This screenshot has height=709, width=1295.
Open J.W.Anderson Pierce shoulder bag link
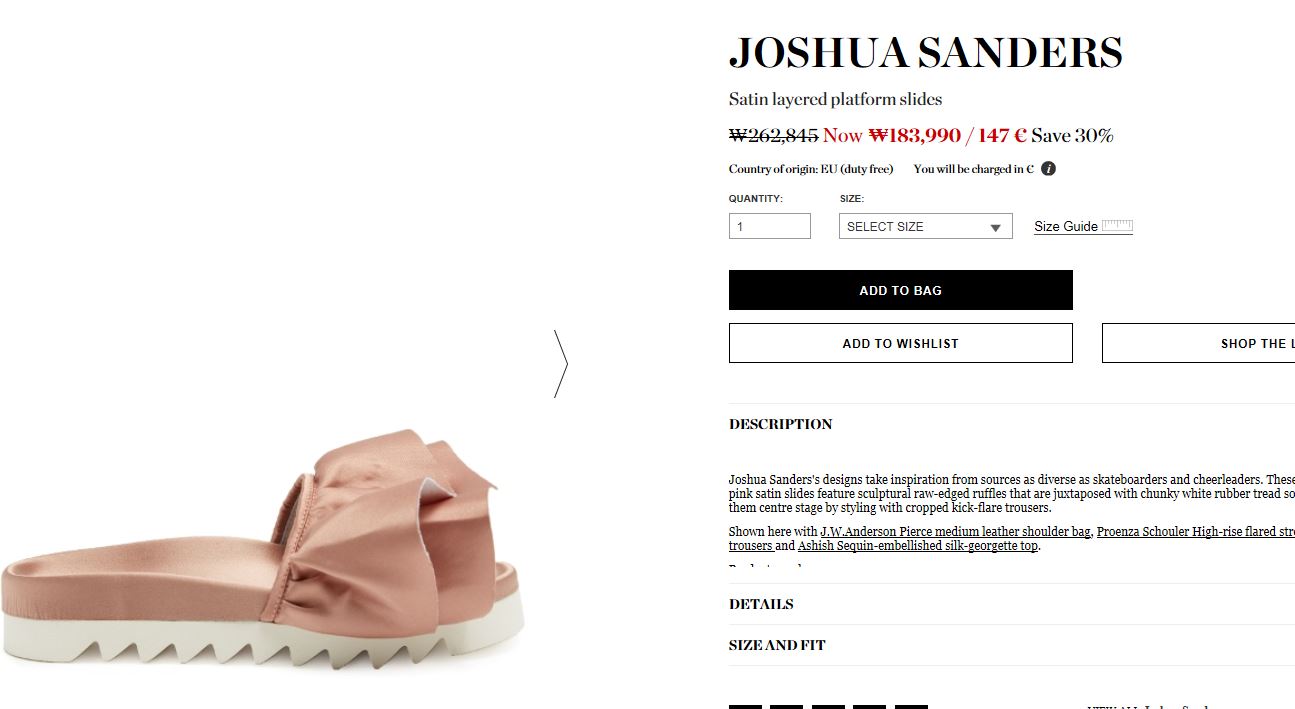click(956, 532)
